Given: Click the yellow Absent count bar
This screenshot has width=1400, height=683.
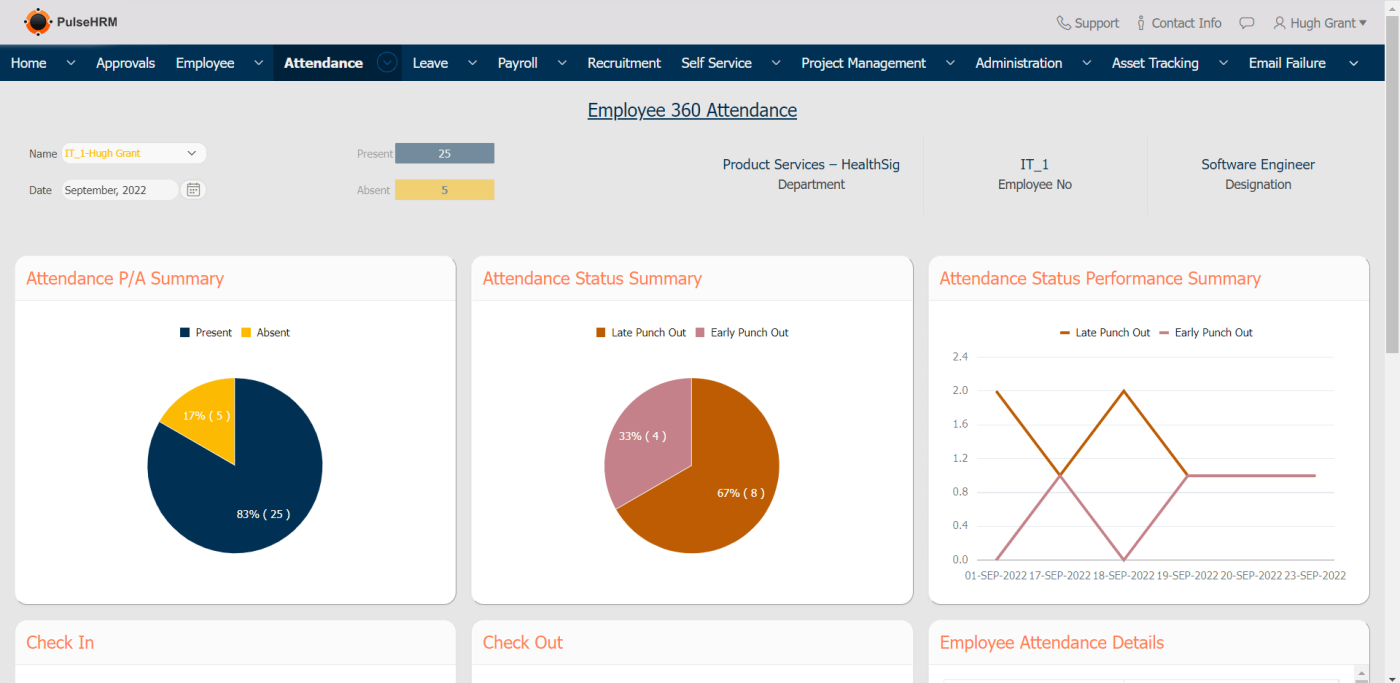Looking at the screenshot, I should [x=444, y=190].
